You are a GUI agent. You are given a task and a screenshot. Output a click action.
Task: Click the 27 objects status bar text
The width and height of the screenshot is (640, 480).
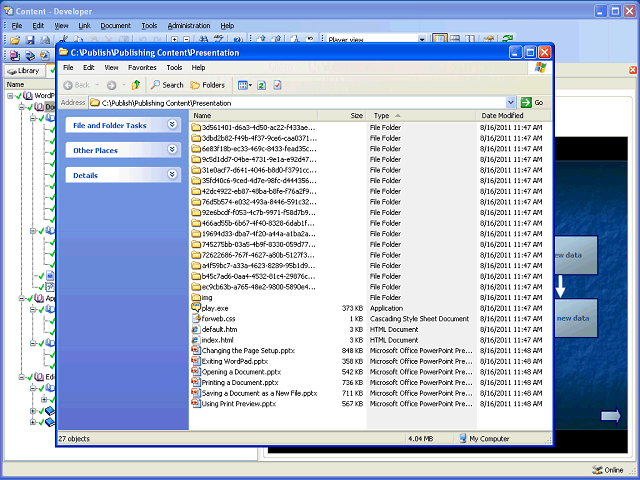[x=74, y=439]
